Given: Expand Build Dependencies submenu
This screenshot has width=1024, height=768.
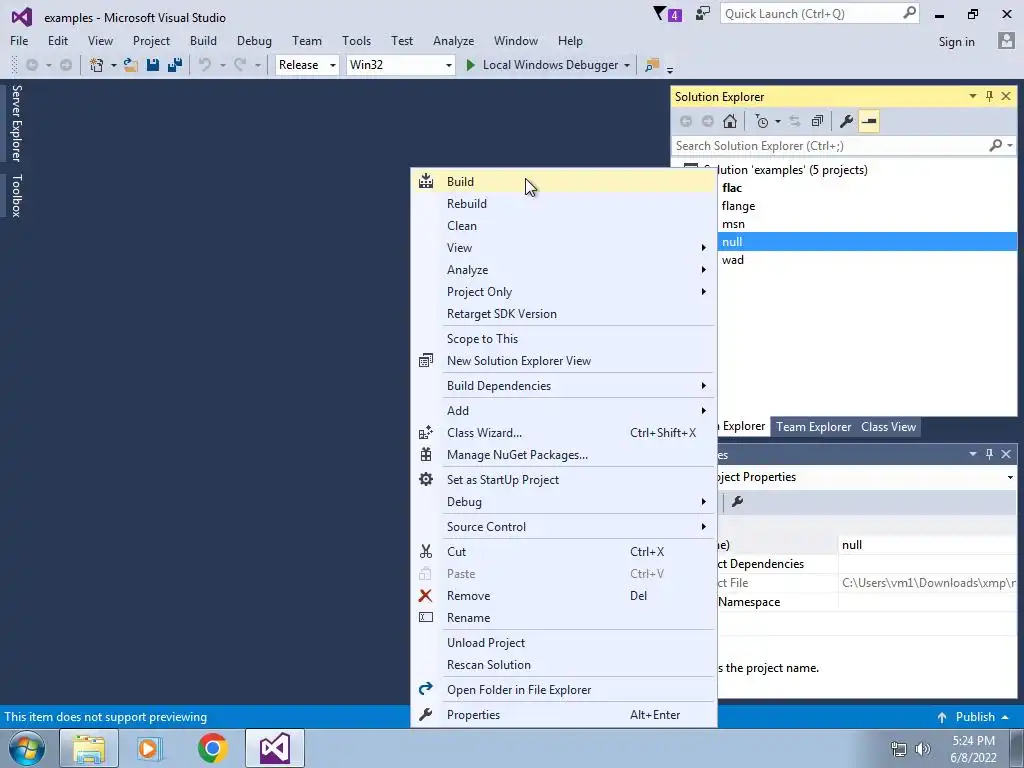Looking at the screenshot, I should point(703,385).
